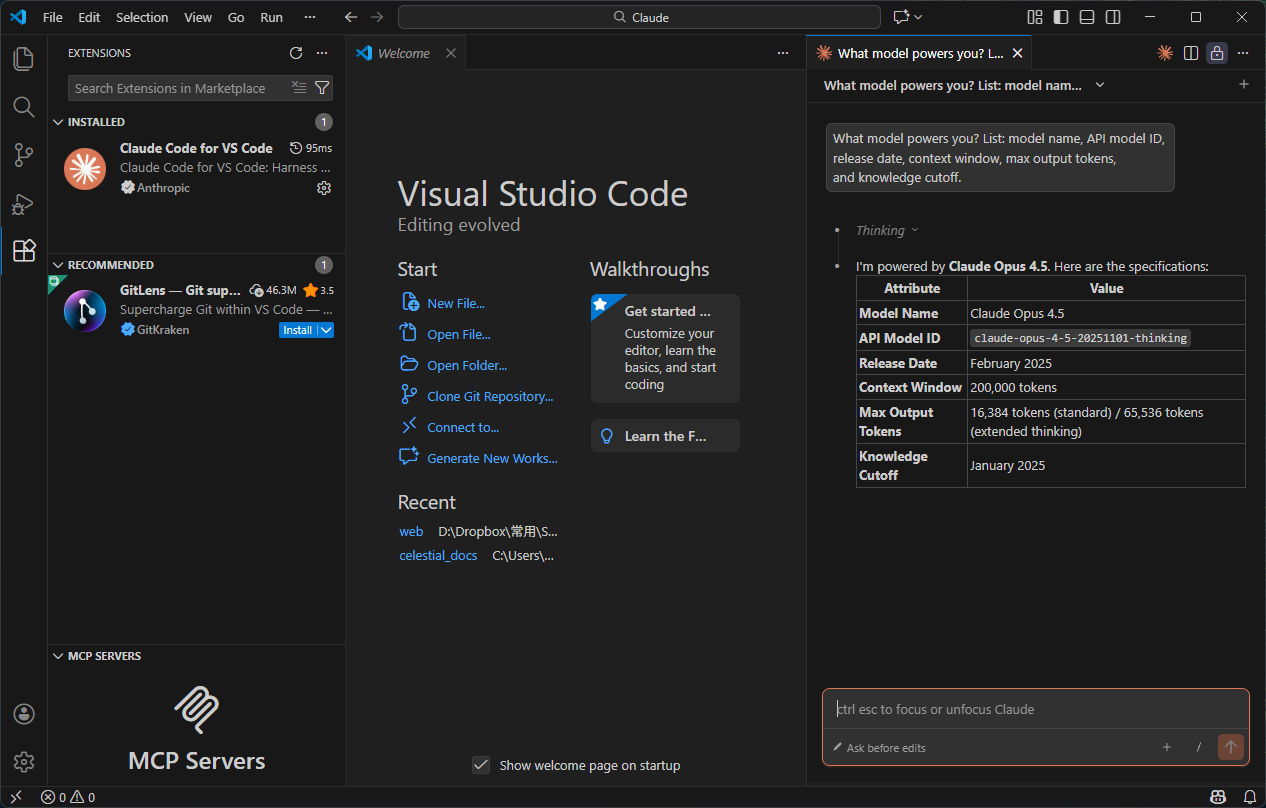Split the Claude editor right

pos(1191,53)
